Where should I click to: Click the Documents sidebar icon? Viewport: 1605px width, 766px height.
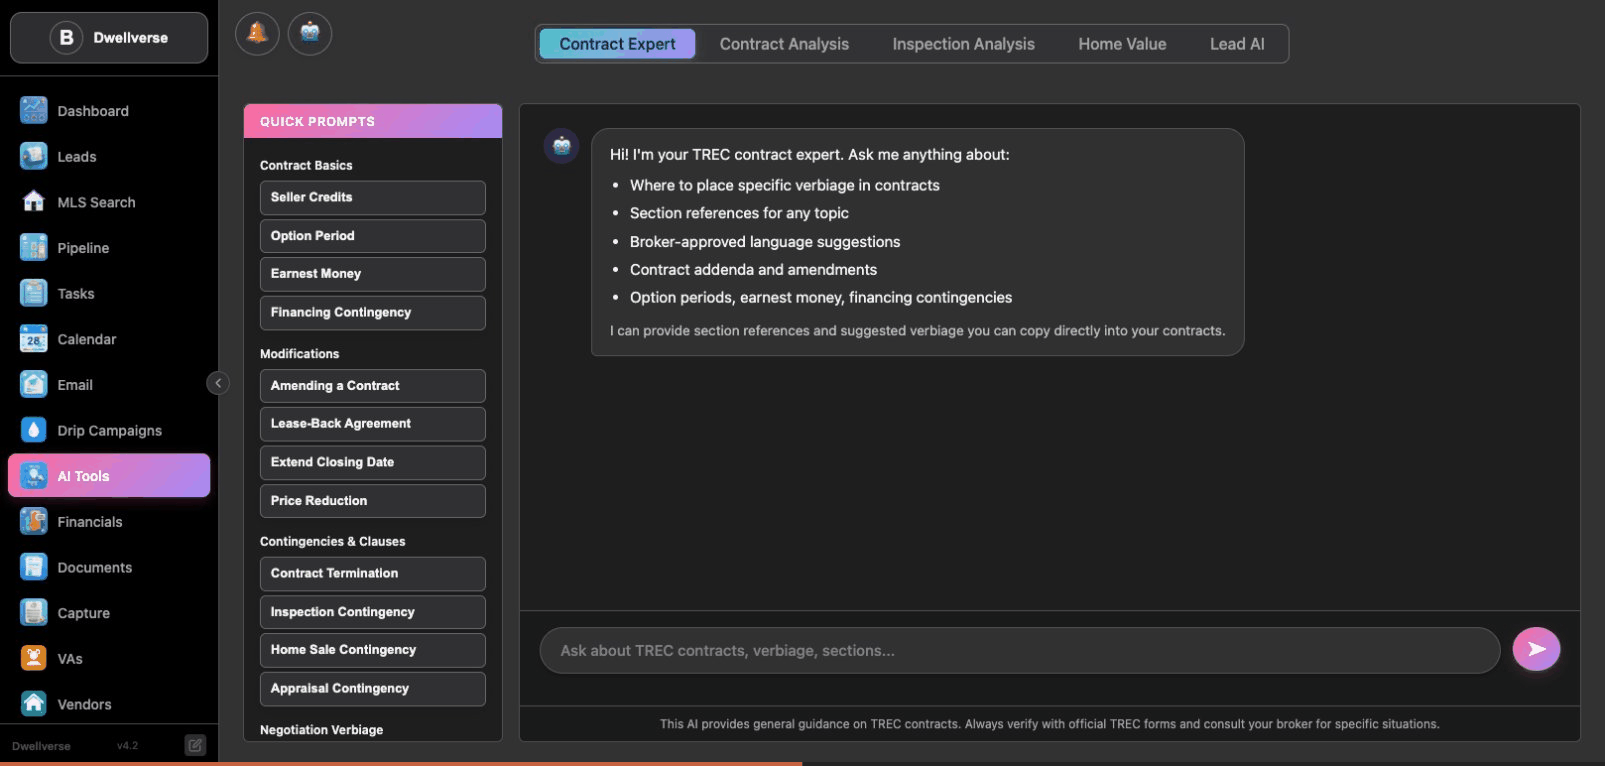coord(34,567)
